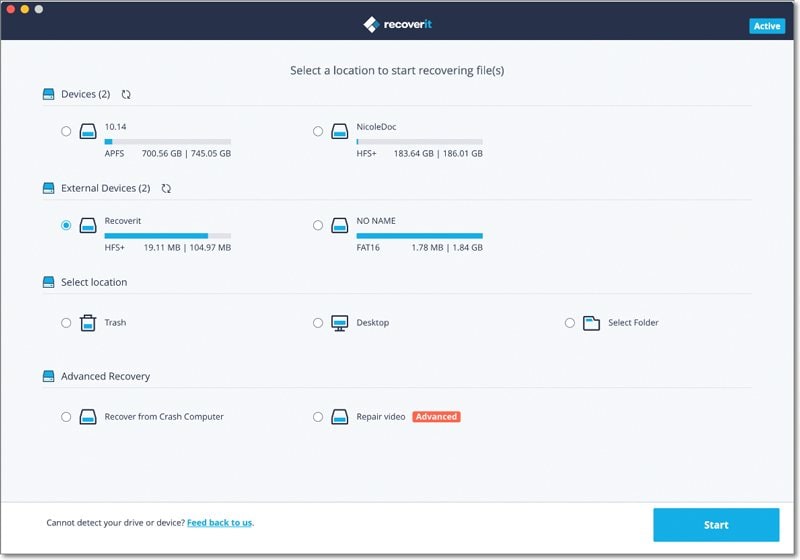Refresh the External Devices list
The image size is (800, 560).
[x=166, y=188]
